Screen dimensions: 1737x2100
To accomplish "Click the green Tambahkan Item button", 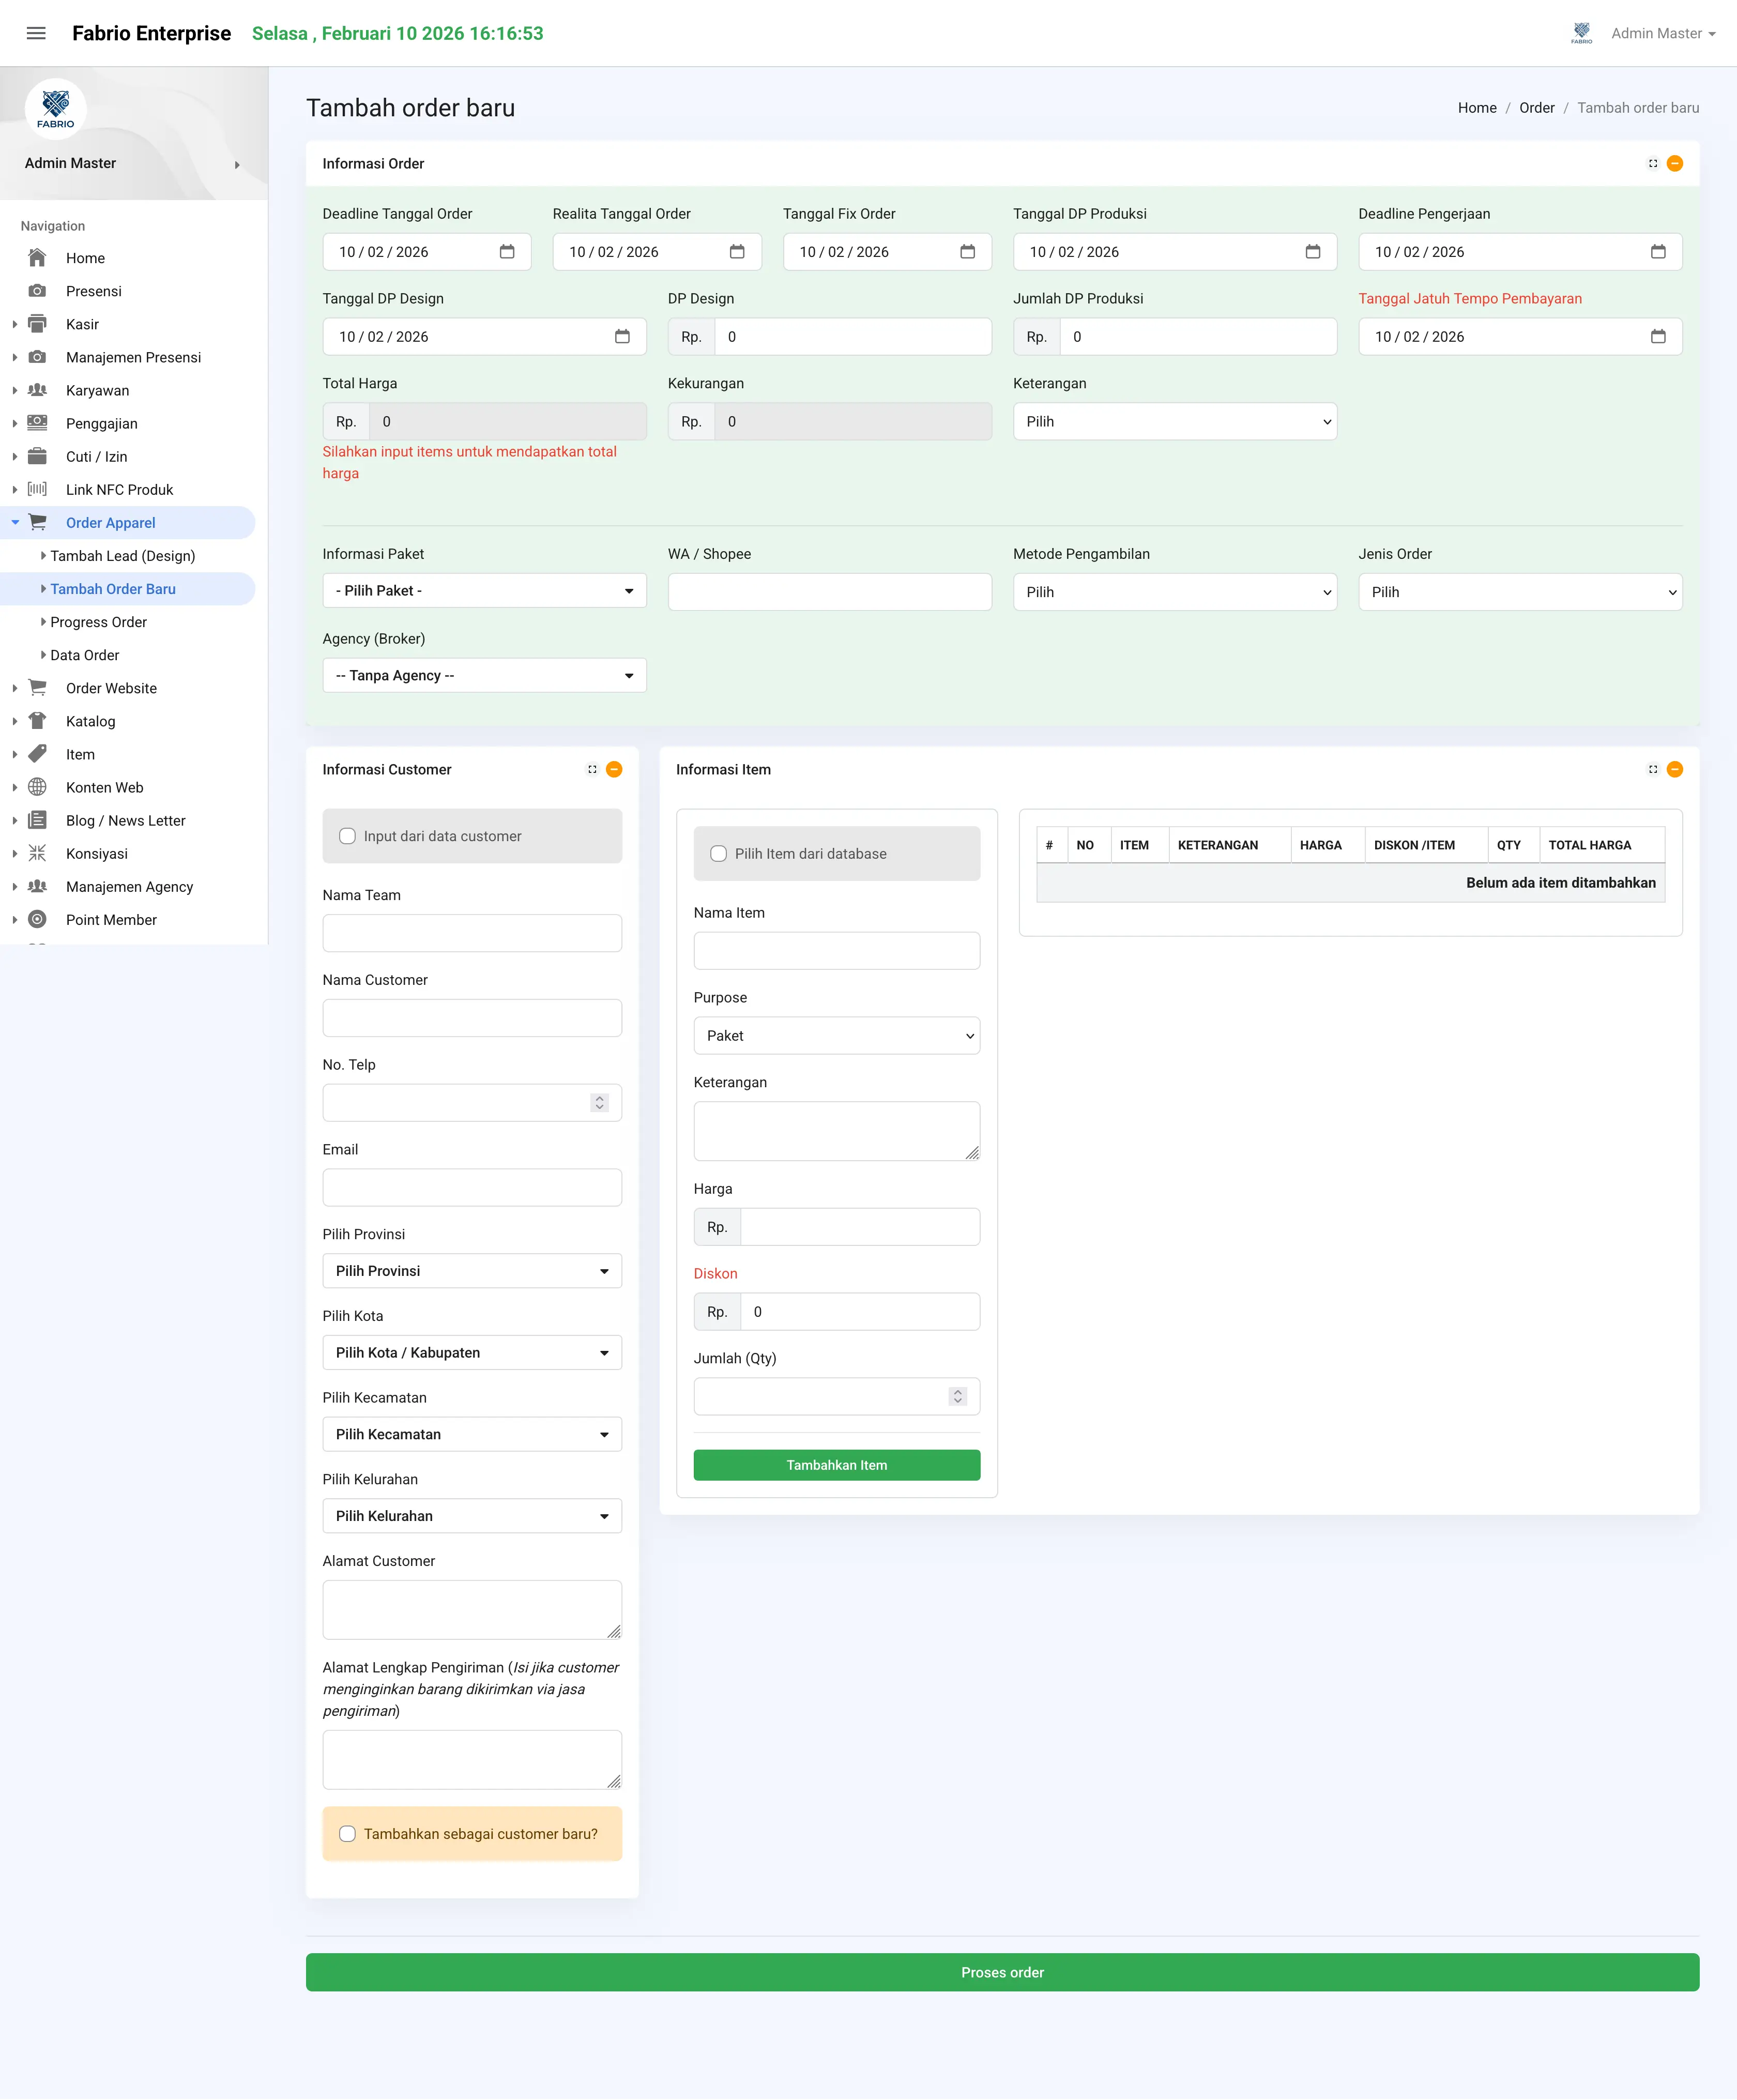I will tap(836, 1465).
